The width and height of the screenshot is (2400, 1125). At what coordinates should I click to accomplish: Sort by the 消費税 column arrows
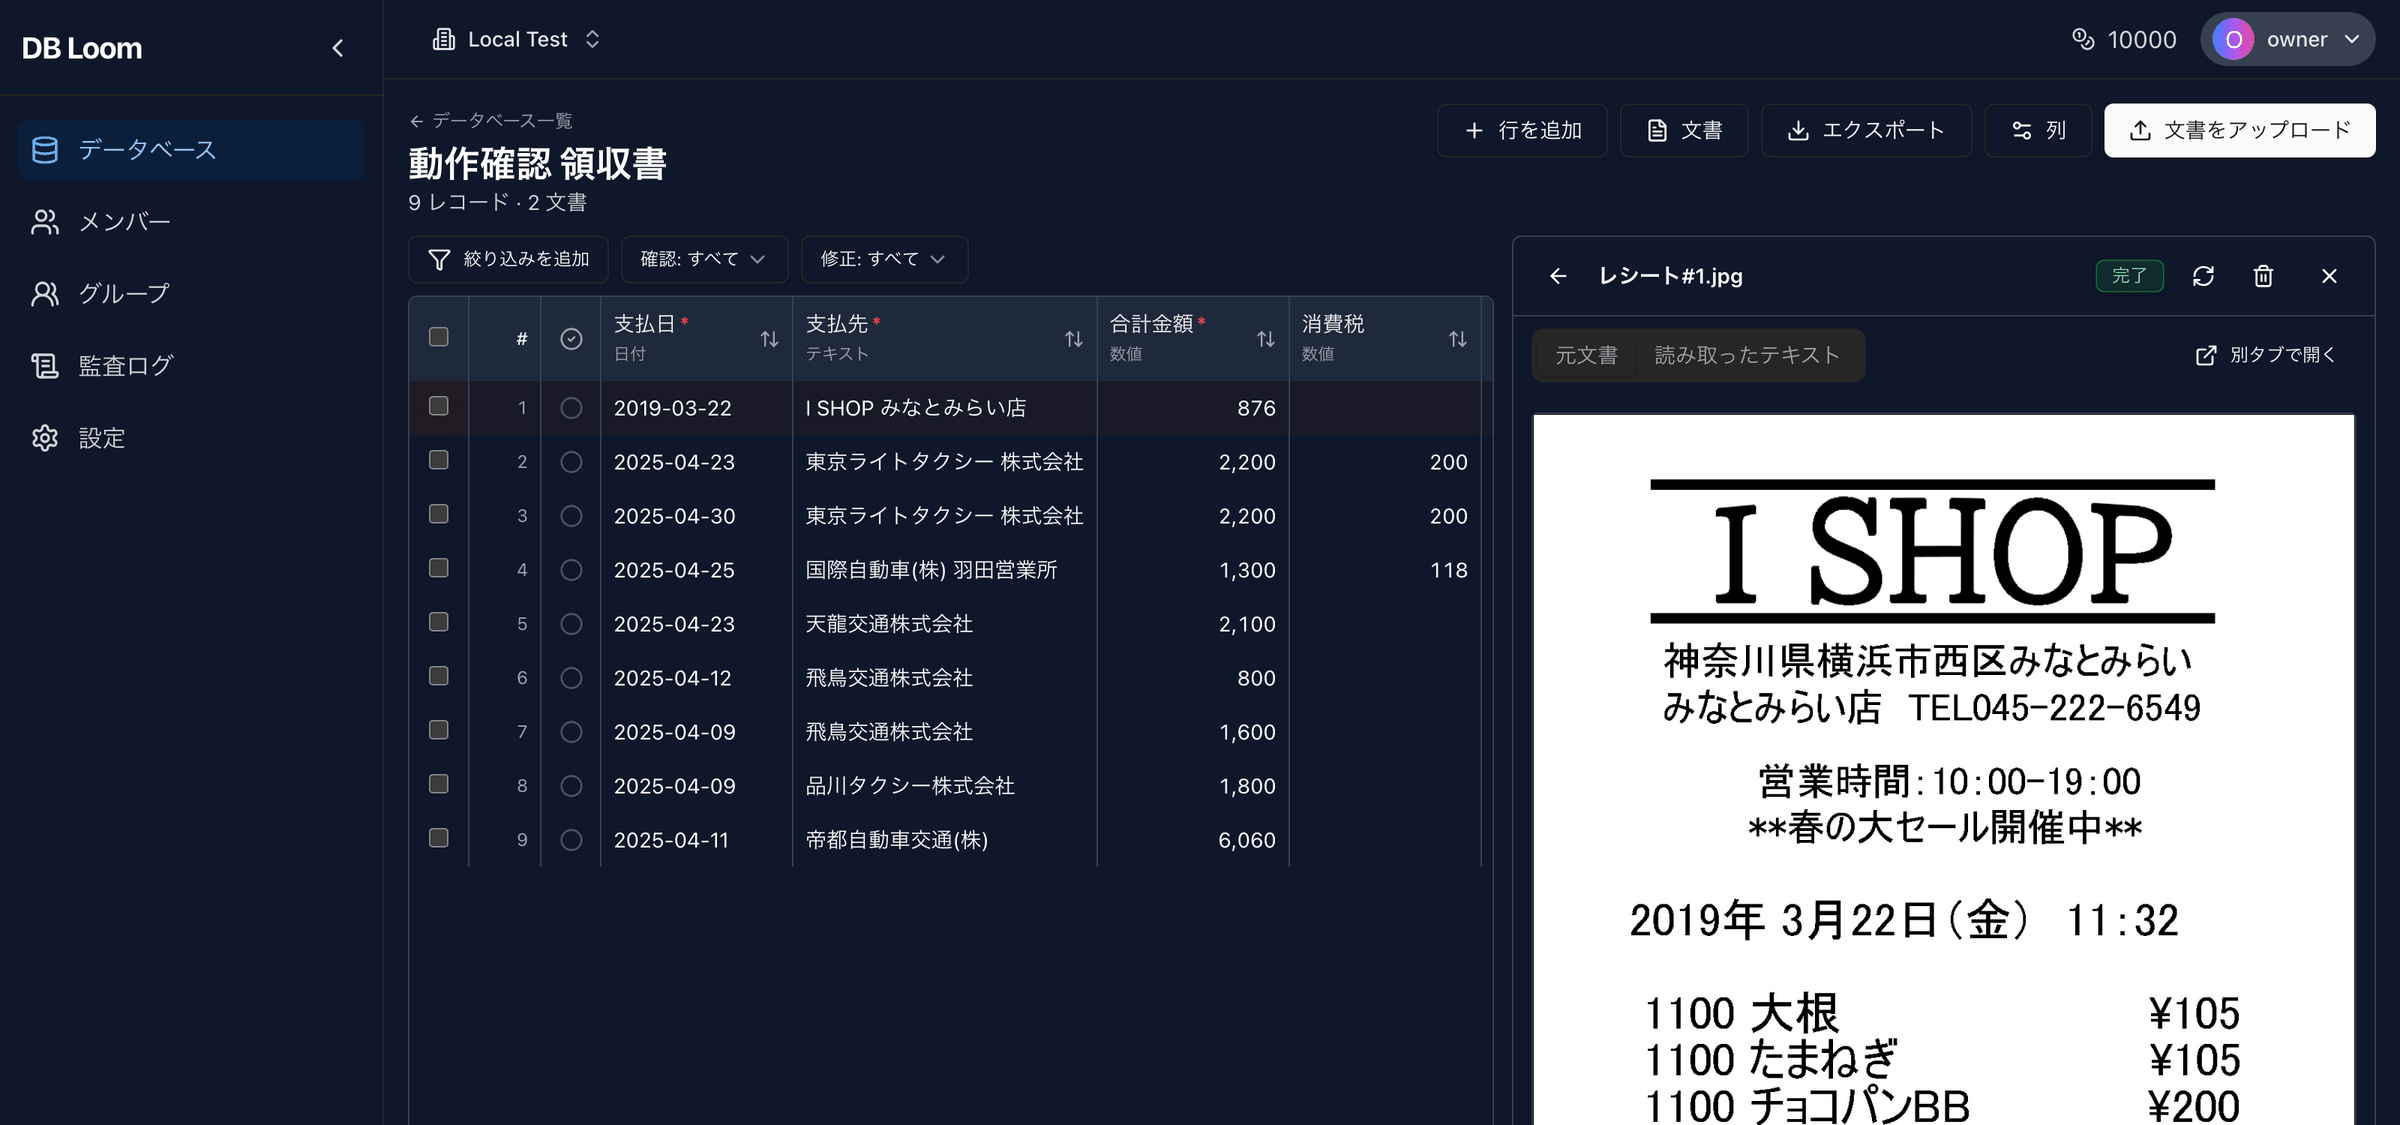pos(1458,339)
